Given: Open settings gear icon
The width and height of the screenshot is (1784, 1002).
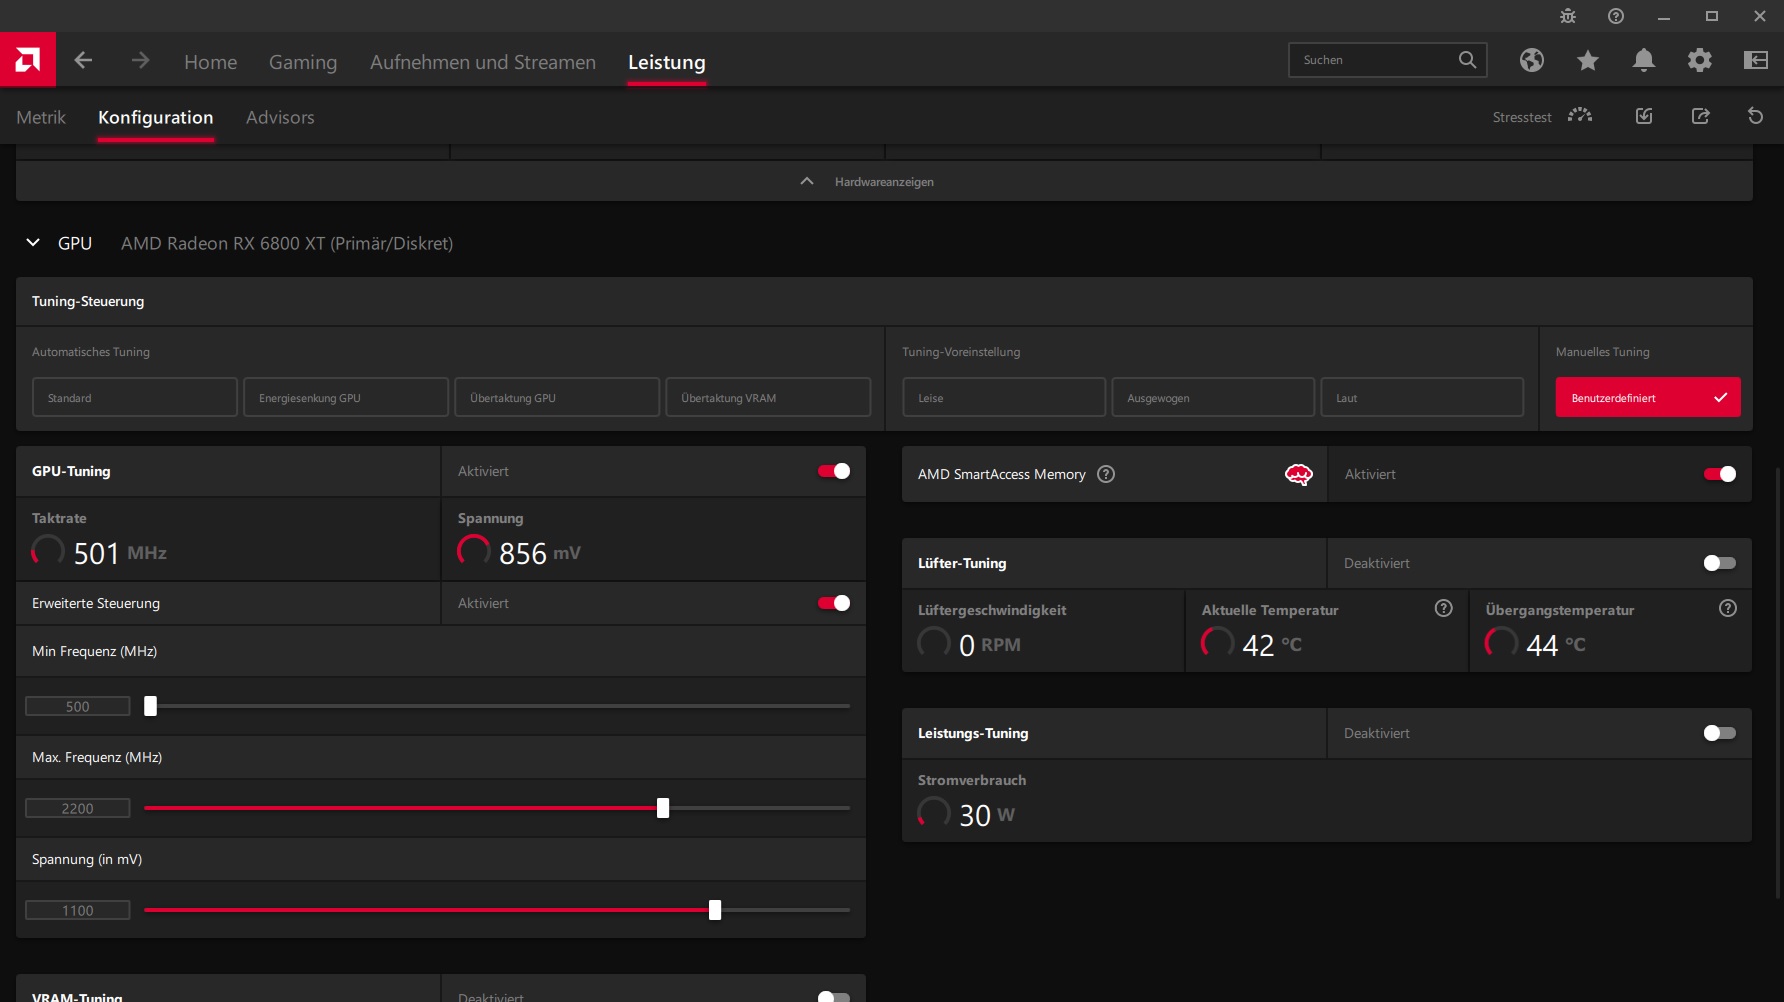Looking at the screenshot, I should point(1699,60).
